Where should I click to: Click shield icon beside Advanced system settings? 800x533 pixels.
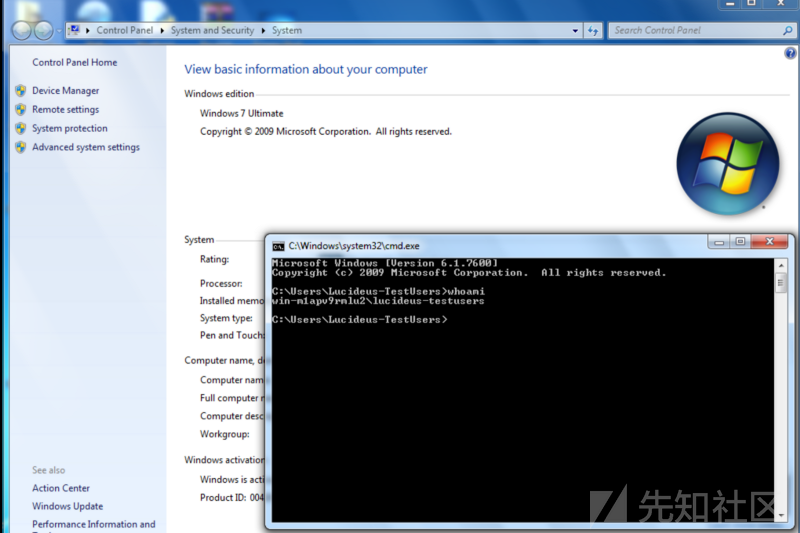click(x=20, y=147)
